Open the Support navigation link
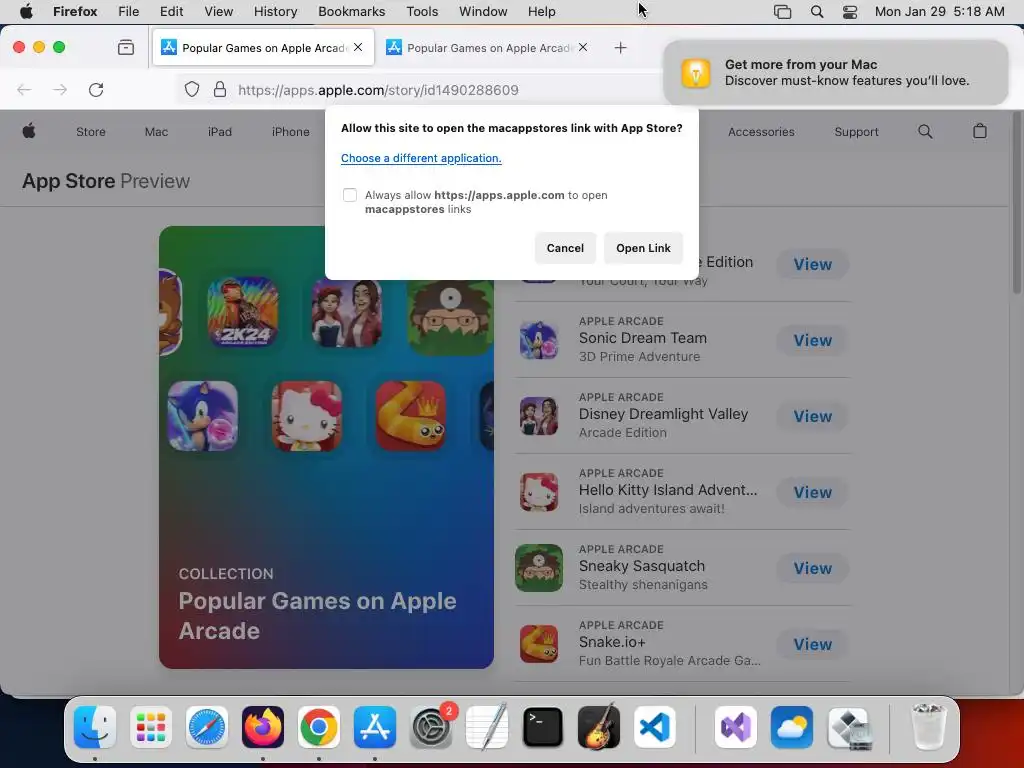 pos(856,132)
